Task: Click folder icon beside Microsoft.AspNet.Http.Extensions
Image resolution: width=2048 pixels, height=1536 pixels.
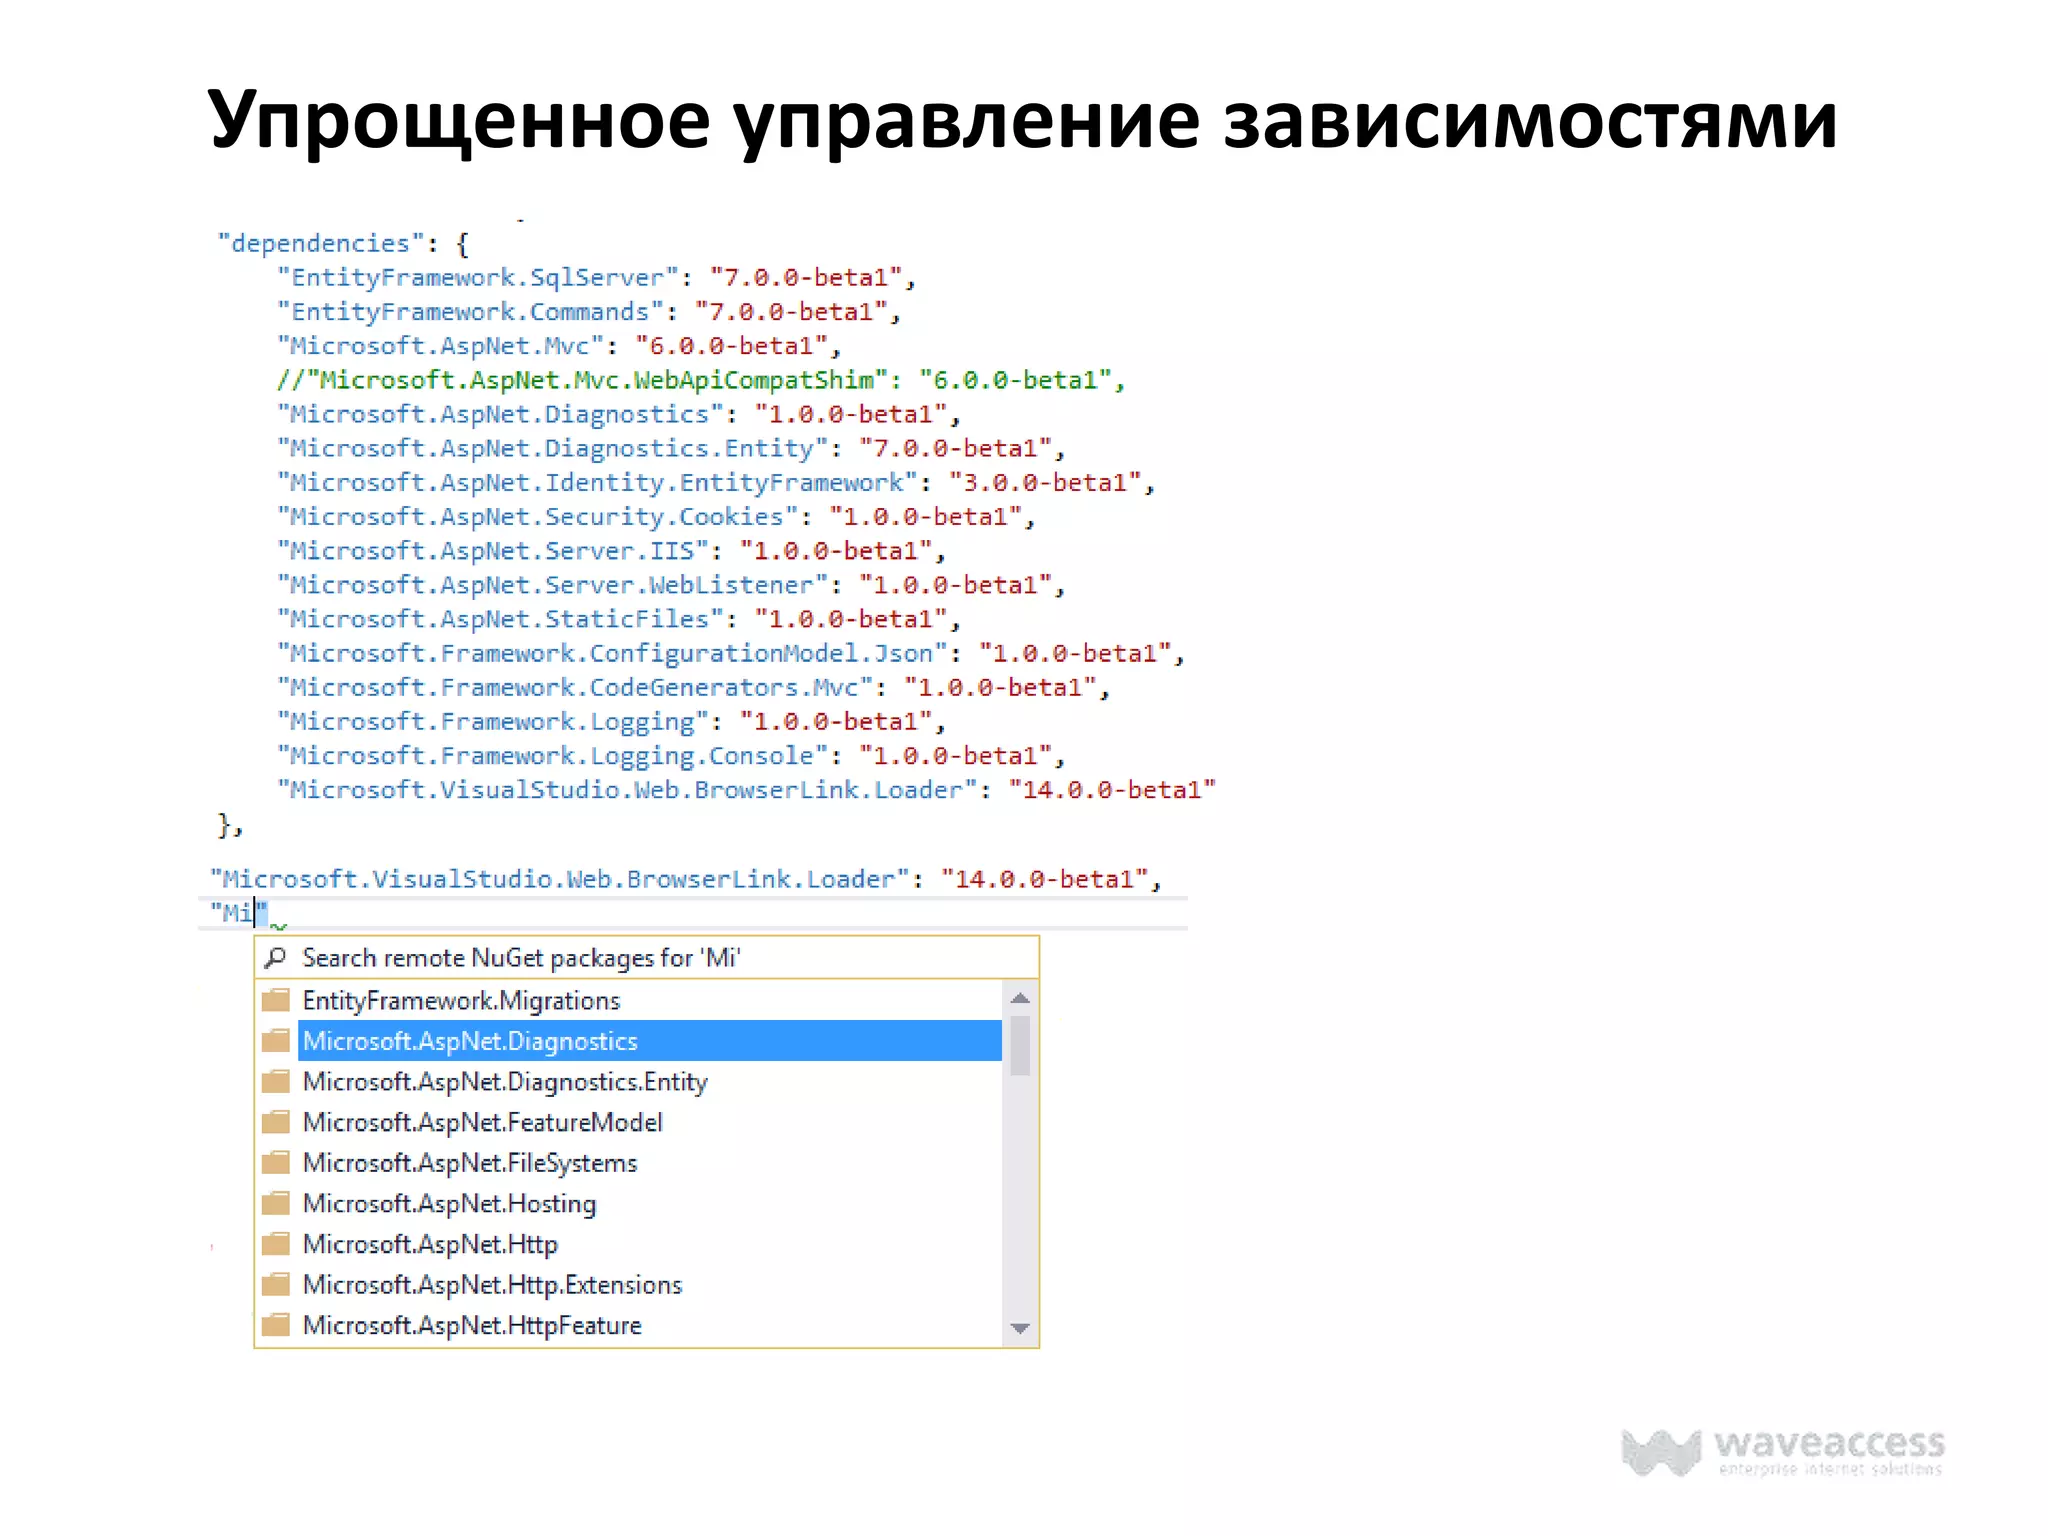Action: [276, 1284]
